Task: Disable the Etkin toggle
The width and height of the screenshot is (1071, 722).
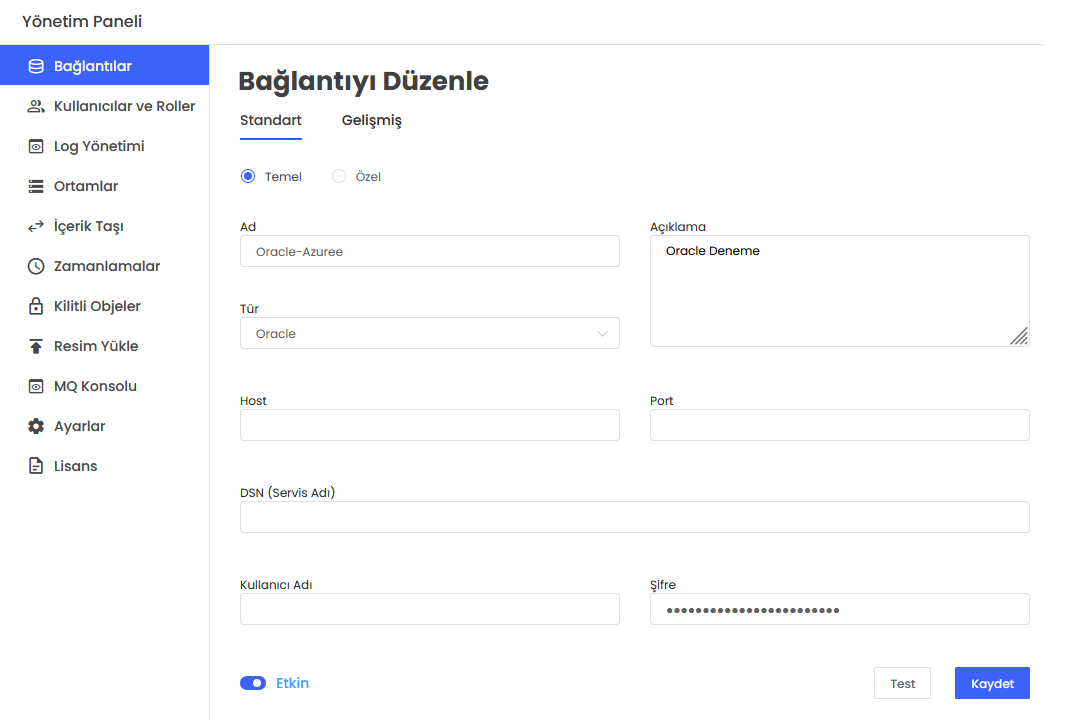Action: [253, 683]
